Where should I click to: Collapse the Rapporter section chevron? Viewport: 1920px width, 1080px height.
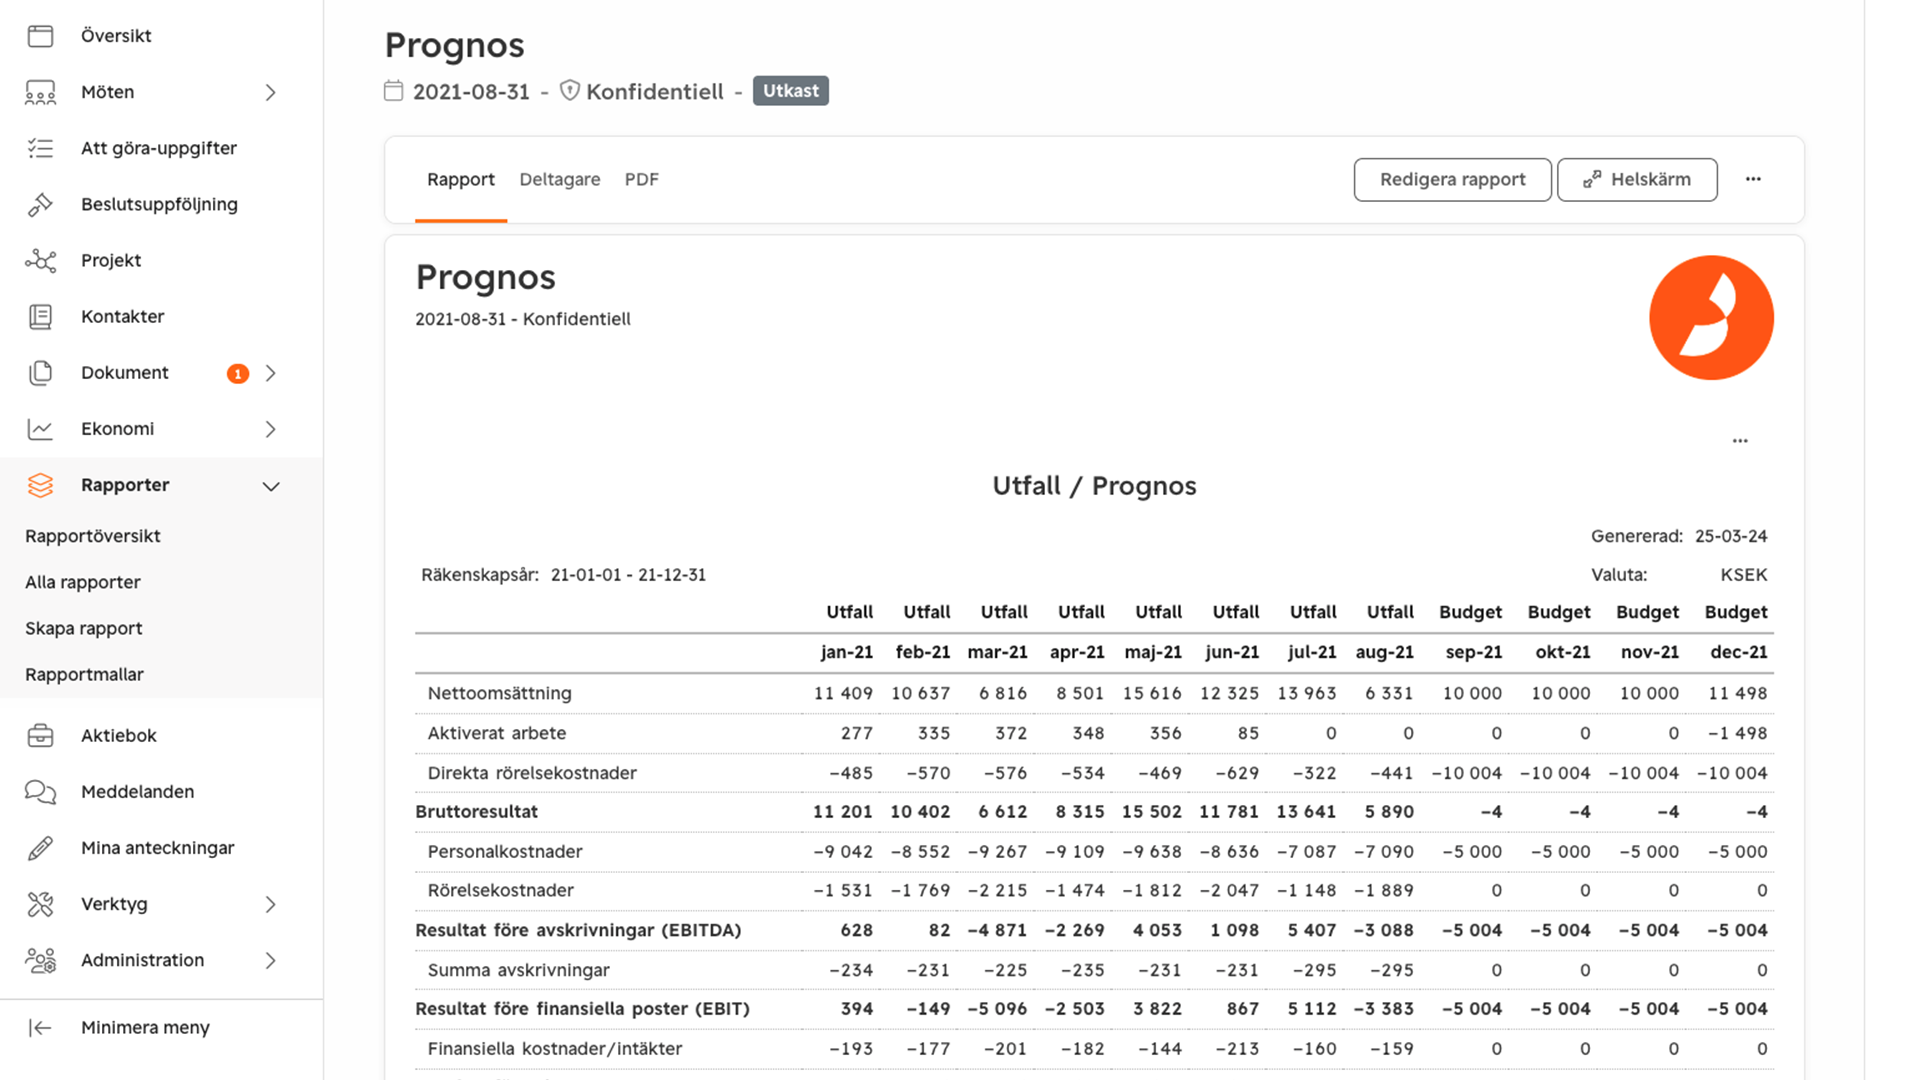[270, 486]
